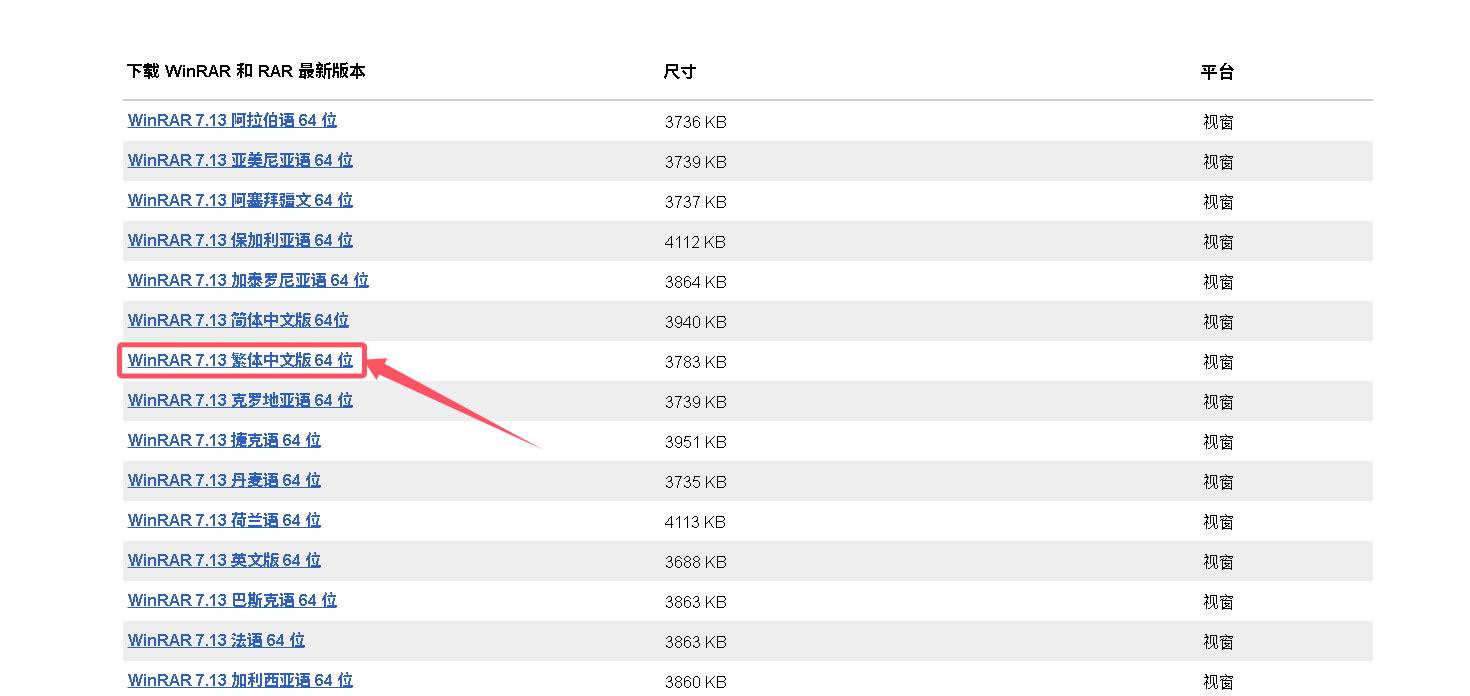Select WinRAR 7.13 保加利亚语 64 位 link

pos(240,240)
